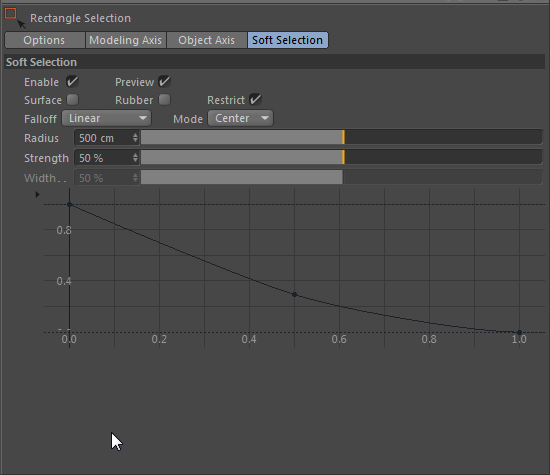Click the 0.8 vertical axis label
This screenshot has width=550, height=475.
[64, 230]
